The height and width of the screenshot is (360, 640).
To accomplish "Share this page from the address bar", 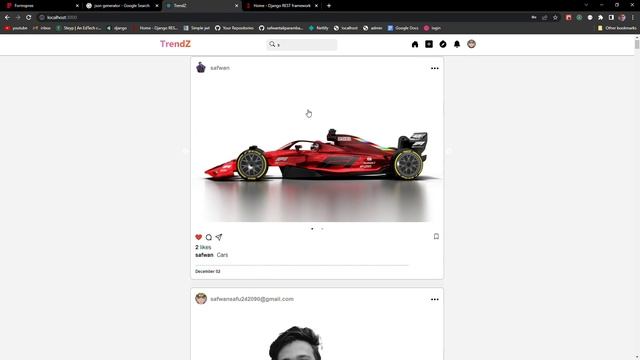I will coord(544,18).
